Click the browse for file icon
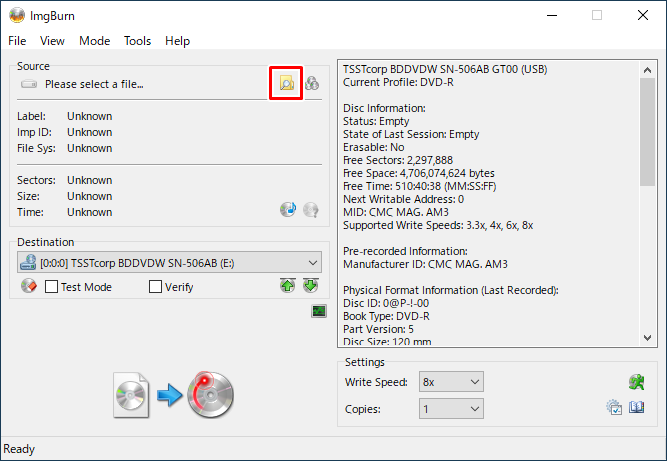Image resolution: width=667 pixels, height=461 pixels. point(287,84)
